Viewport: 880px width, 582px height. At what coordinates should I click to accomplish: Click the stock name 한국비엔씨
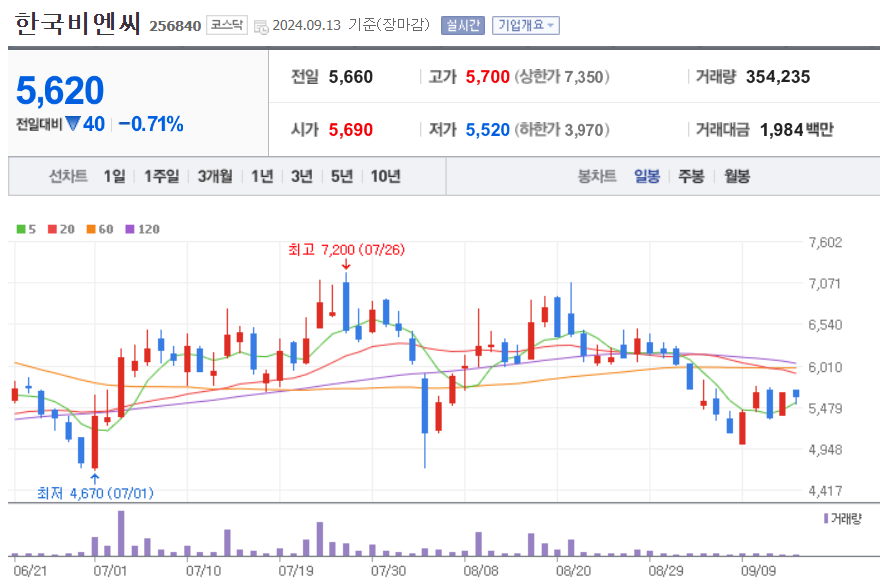coord(77,24)
